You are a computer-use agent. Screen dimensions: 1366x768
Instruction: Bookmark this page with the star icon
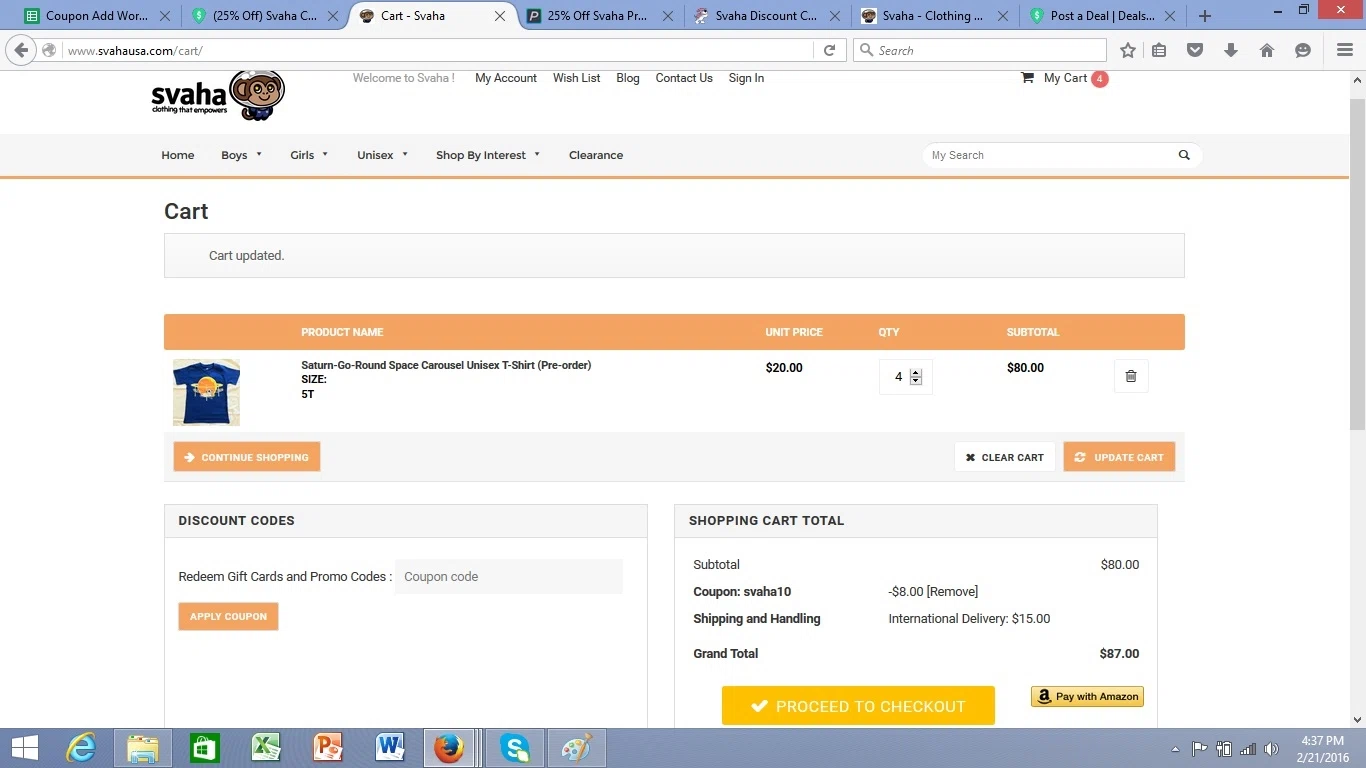pos(1128,50)
